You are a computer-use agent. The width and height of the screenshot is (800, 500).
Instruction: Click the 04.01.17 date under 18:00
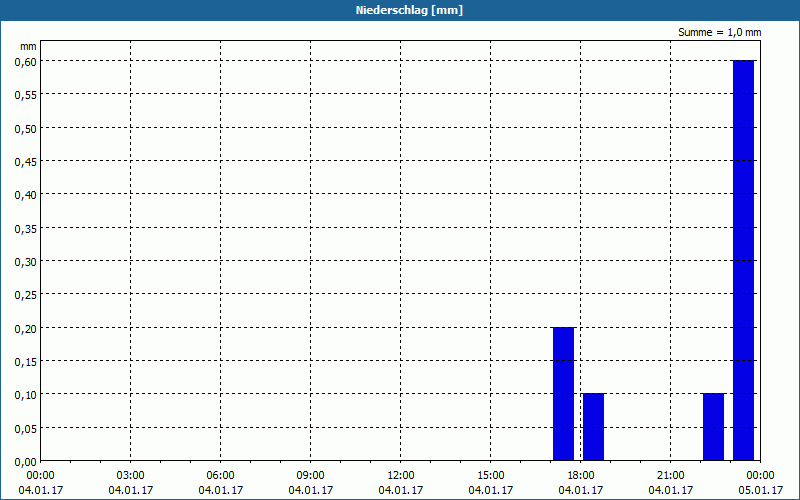pos(581,490)
